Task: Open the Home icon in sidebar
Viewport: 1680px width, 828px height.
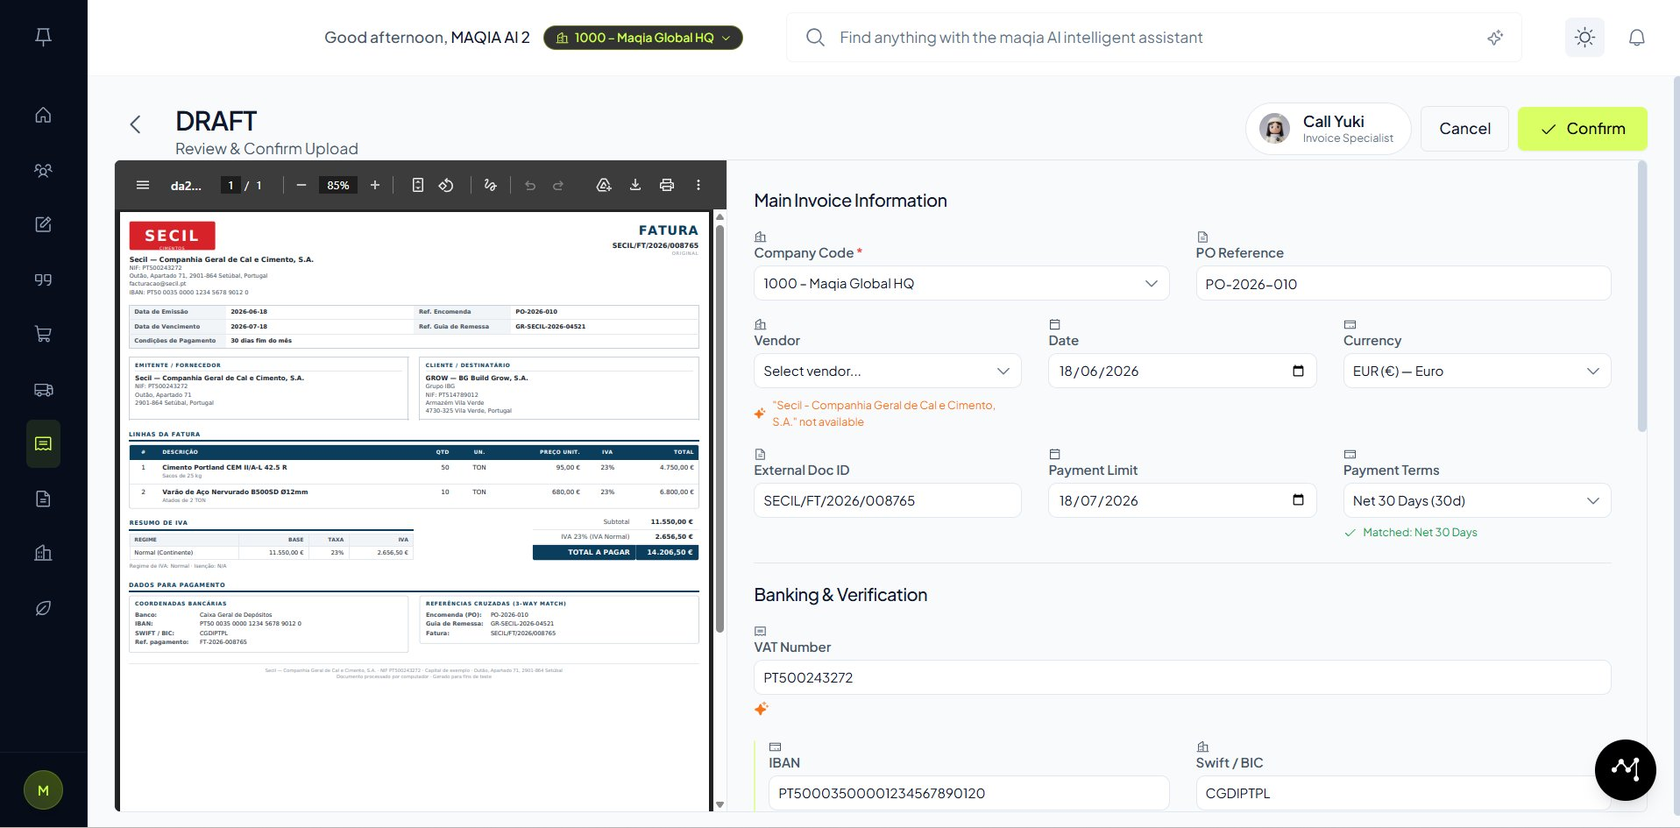Action: tap(43, 115)
